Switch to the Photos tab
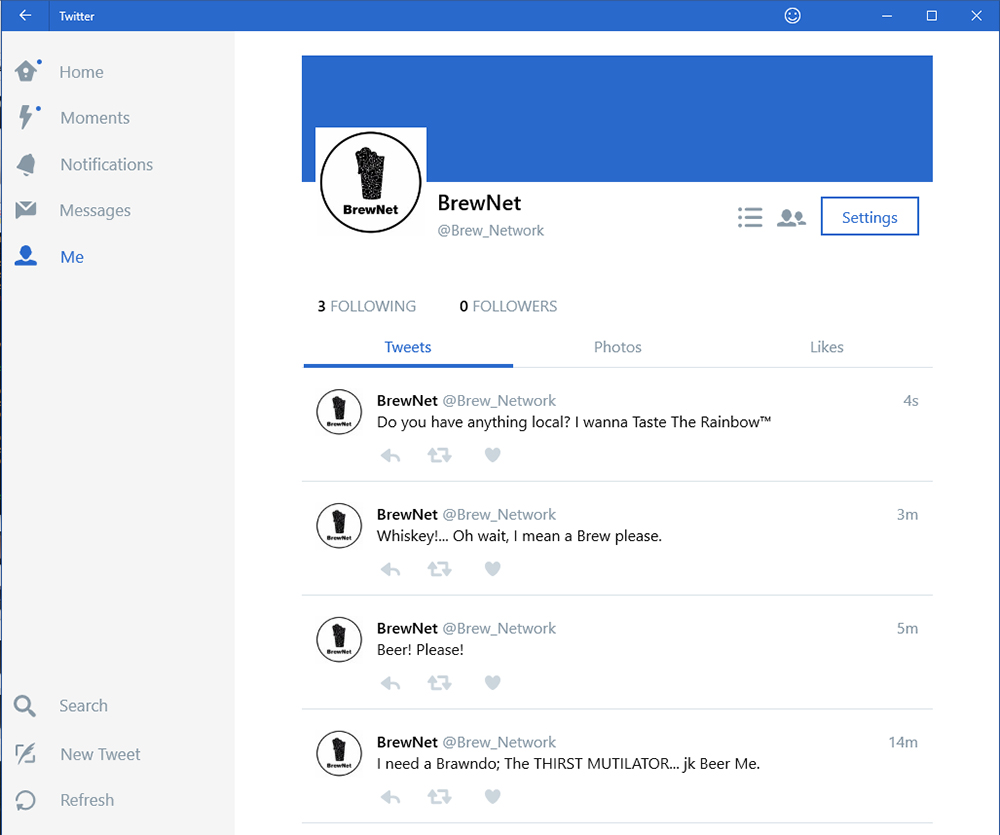 point(617,348)
